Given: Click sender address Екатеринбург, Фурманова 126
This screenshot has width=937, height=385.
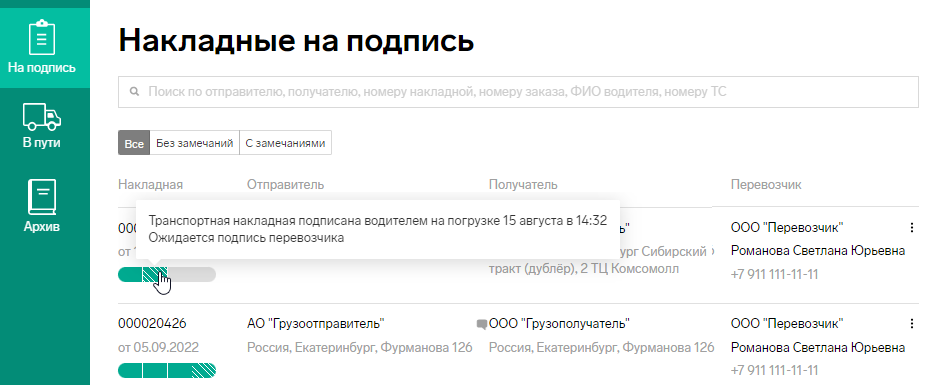Looking at the screenshot, I should coord(360,347).
